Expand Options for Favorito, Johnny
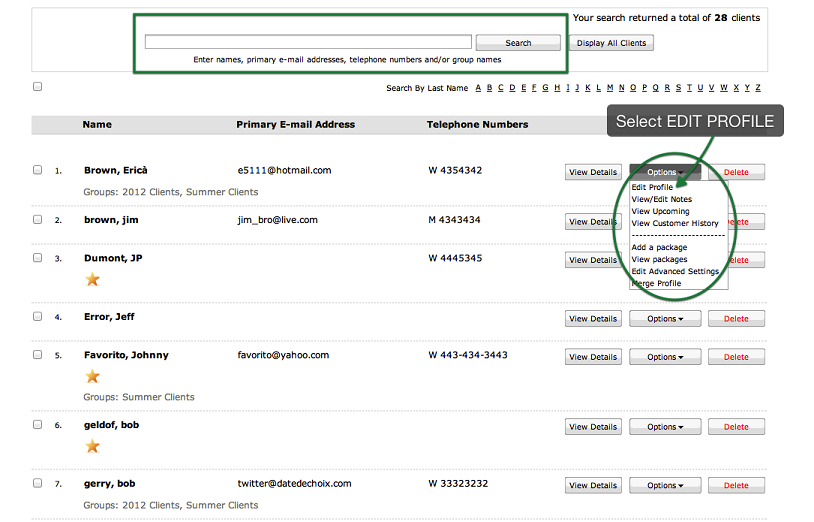Image resolution: width=814 pixels, height=522 pixels. point(664,357)
